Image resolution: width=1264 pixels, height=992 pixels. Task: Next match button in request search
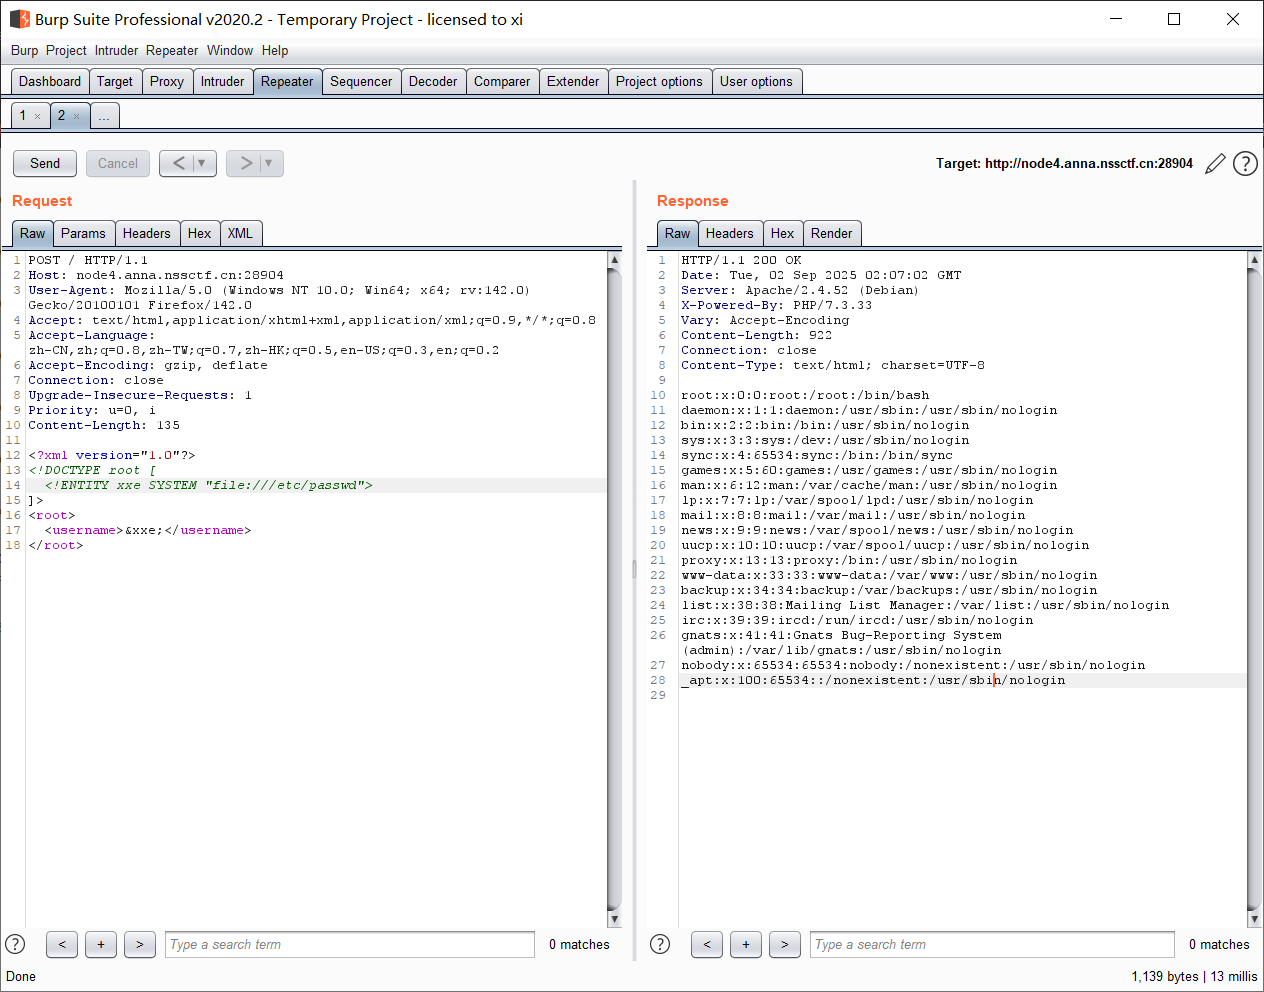pos(140,944)
